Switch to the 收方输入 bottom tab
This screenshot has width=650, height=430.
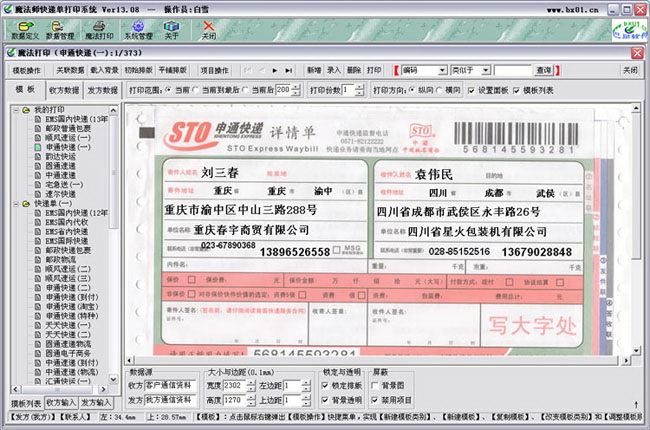point(61,403)
